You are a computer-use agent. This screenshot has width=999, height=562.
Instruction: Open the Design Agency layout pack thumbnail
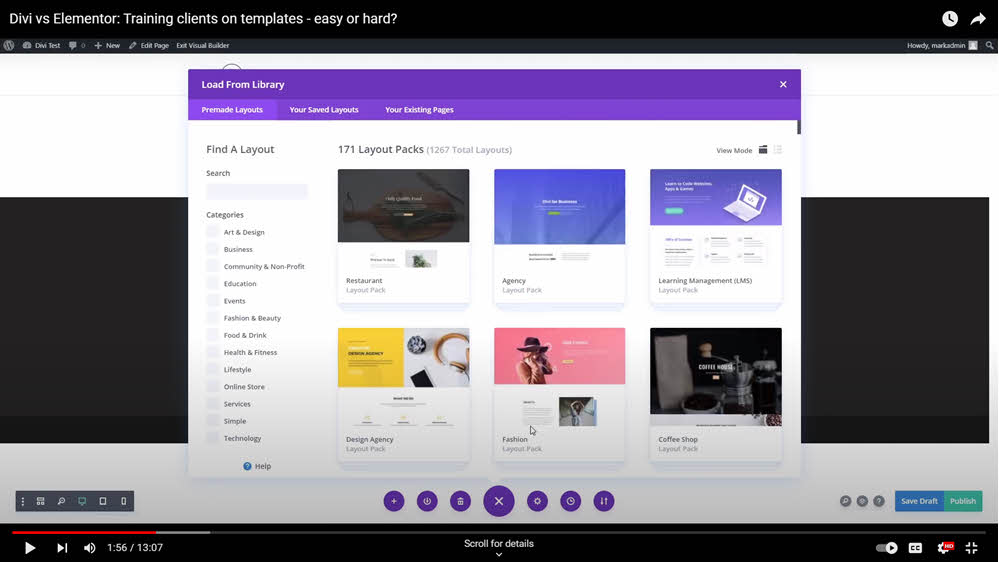(403, 378)
